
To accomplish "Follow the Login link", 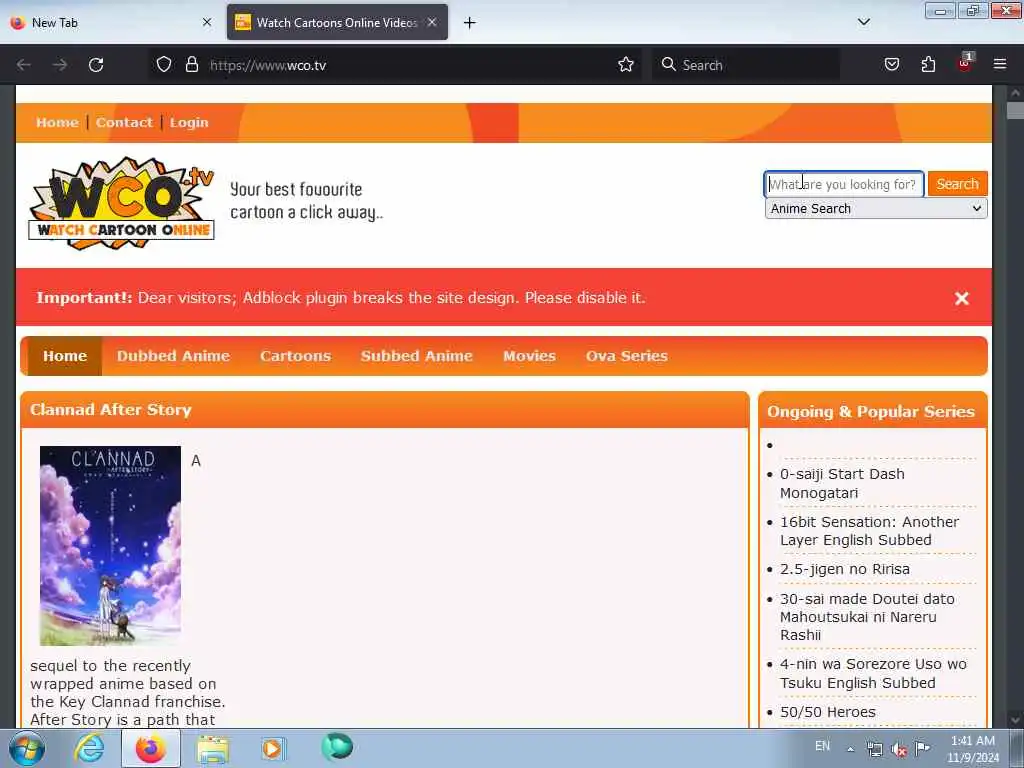I will click(x=189, y=123).
